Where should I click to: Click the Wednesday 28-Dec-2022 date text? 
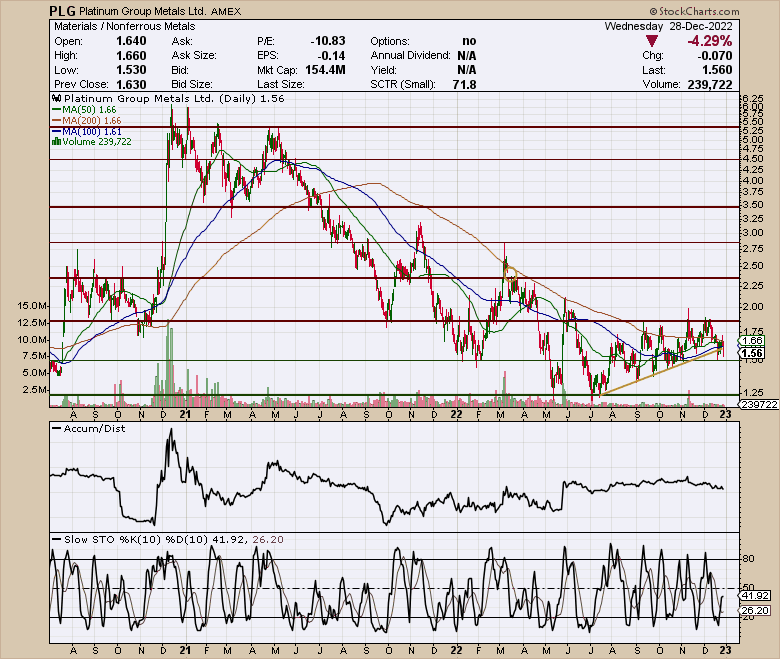pyautogui.click(x=681, y=26)
